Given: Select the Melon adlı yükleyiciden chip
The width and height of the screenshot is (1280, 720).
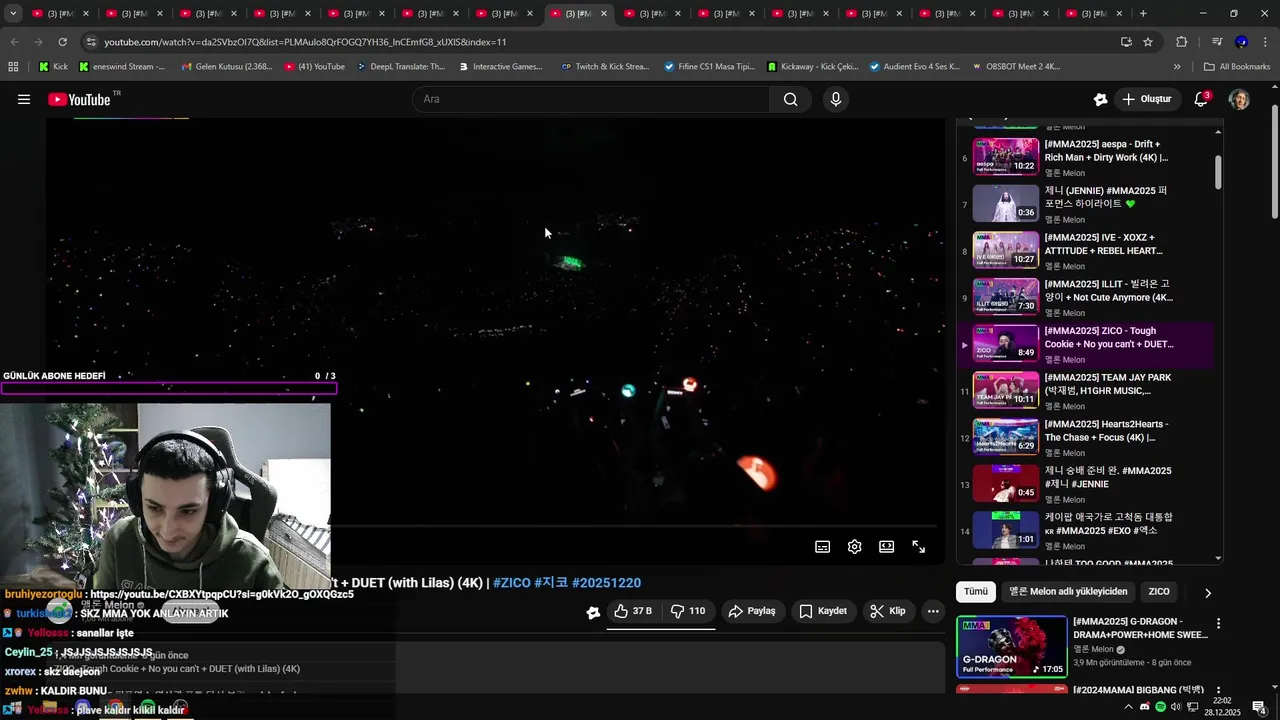Looking at the screenshot, I should 1068,591.
